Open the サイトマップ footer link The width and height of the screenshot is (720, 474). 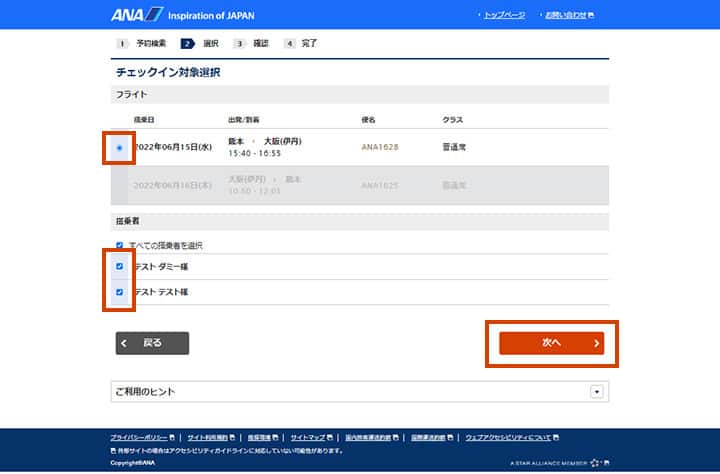pyautogui.click(x=308, y=438)
